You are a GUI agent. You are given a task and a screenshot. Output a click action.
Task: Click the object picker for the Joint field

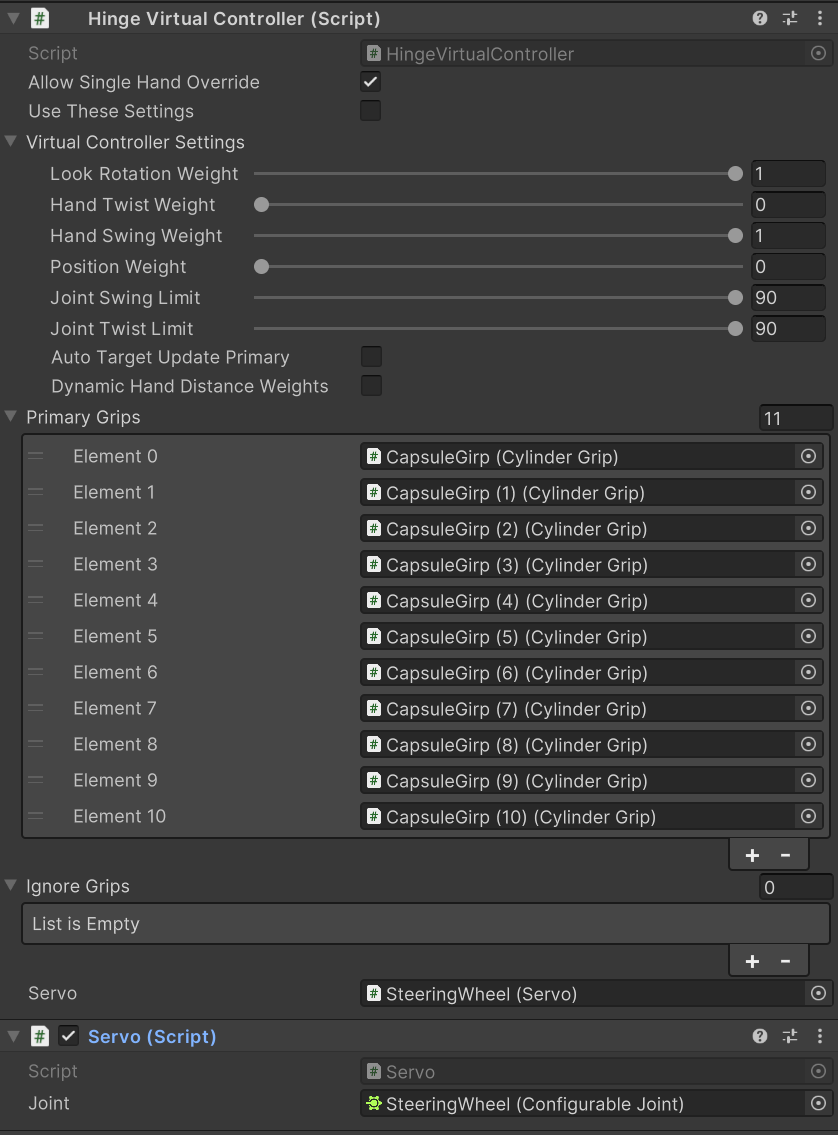pos(818,1104)
